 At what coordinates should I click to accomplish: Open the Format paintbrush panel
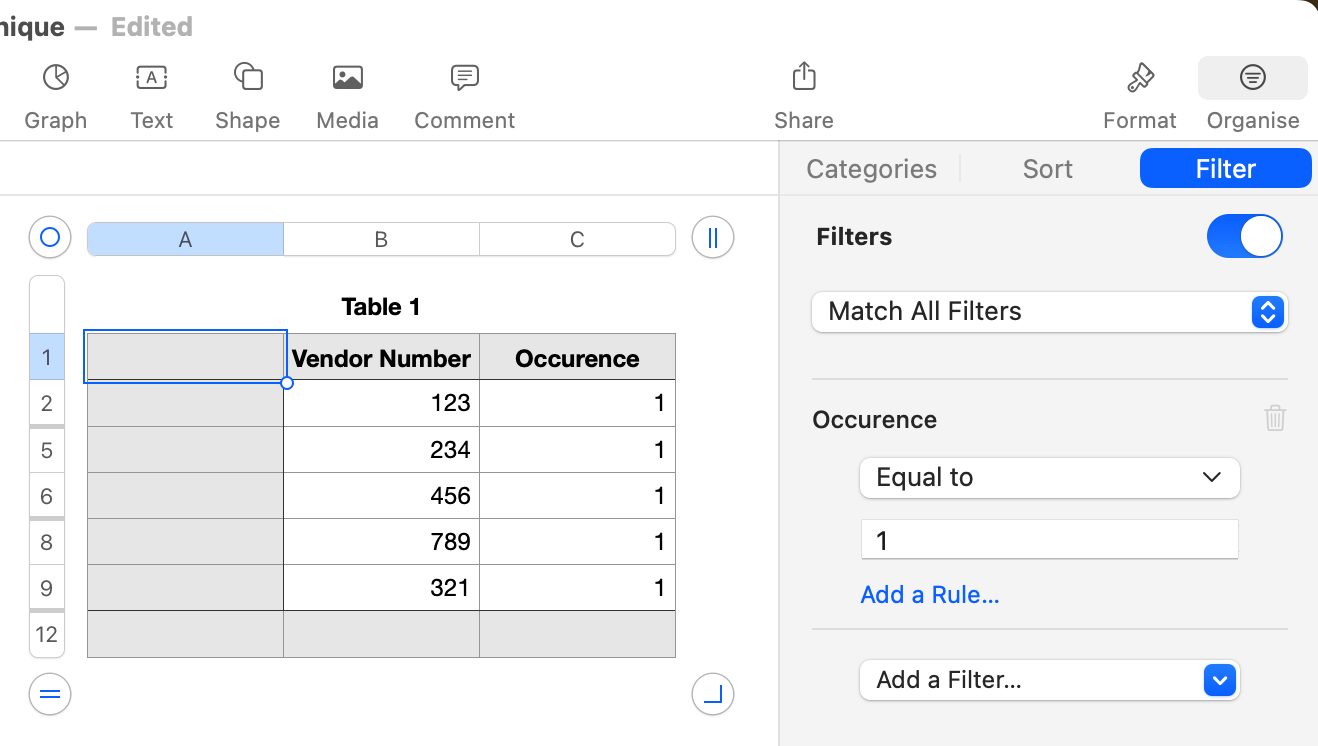pos(1139,78)
